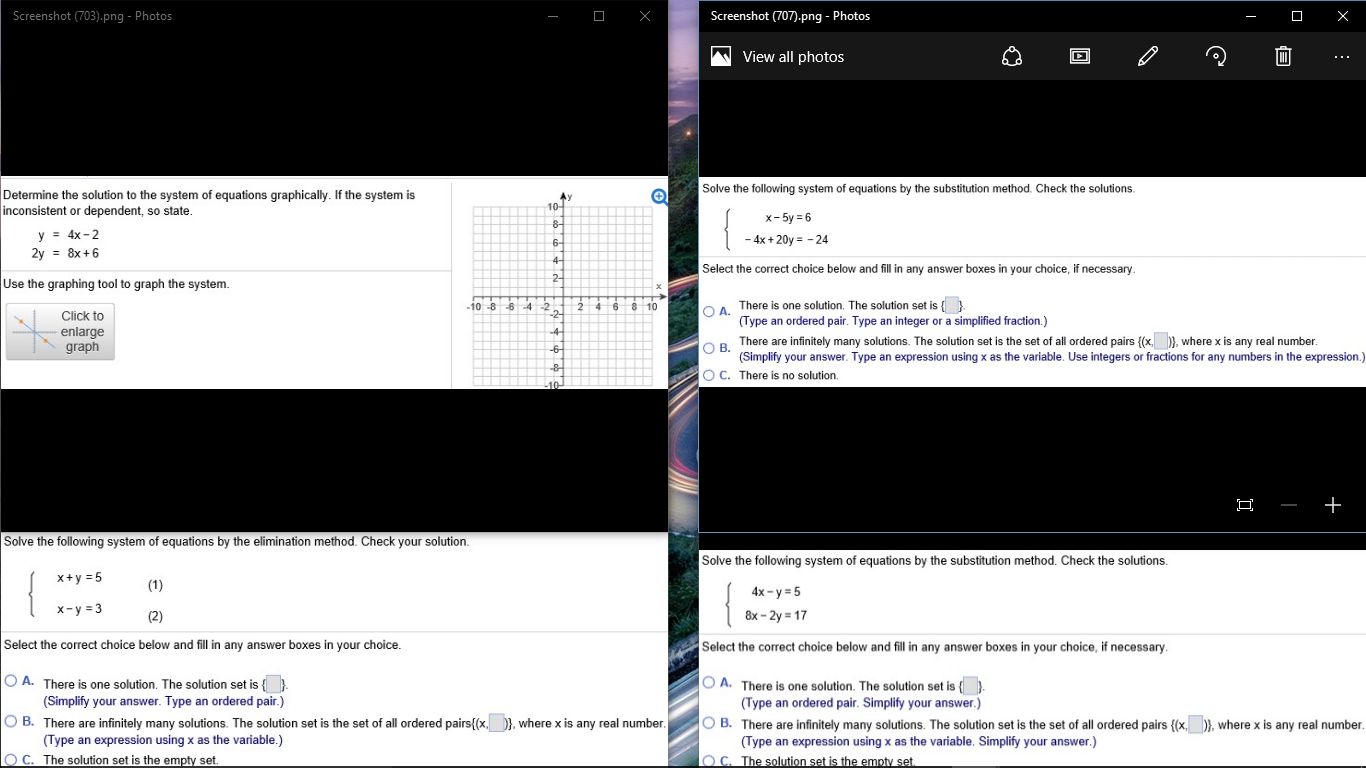
Task: Select option B in the elimination method question
Action: (11, 721)
